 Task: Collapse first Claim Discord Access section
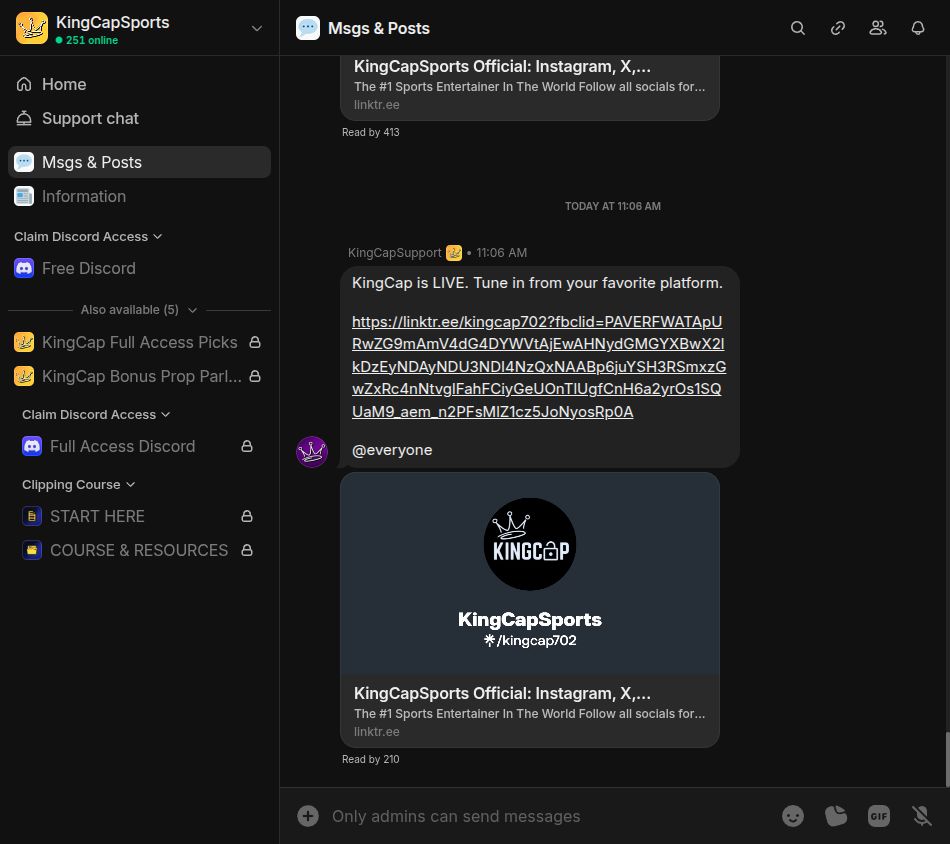point(88,236)
